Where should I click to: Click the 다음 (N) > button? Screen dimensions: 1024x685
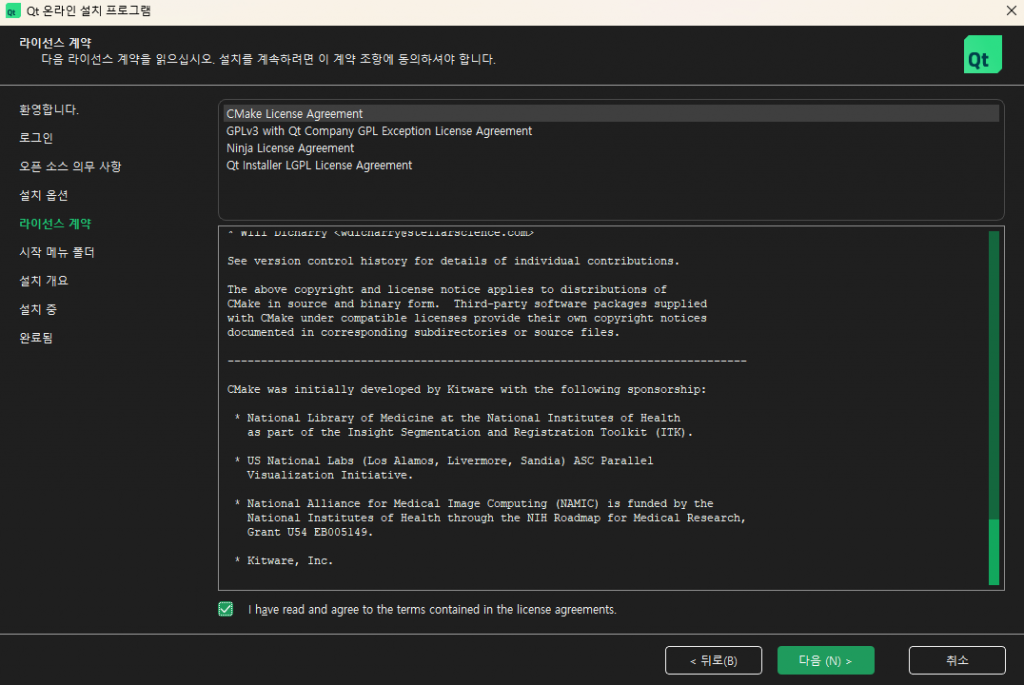[x=825, y=661]
